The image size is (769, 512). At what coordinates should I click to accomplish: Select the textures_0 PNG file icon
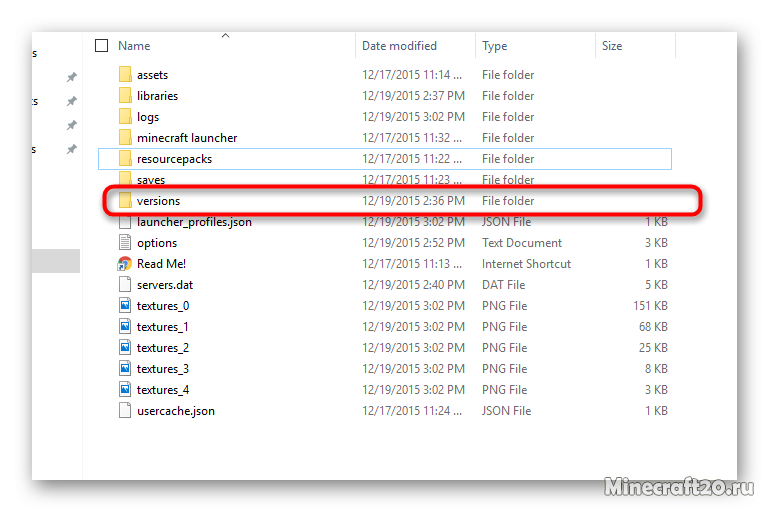[x=125, y=306]
